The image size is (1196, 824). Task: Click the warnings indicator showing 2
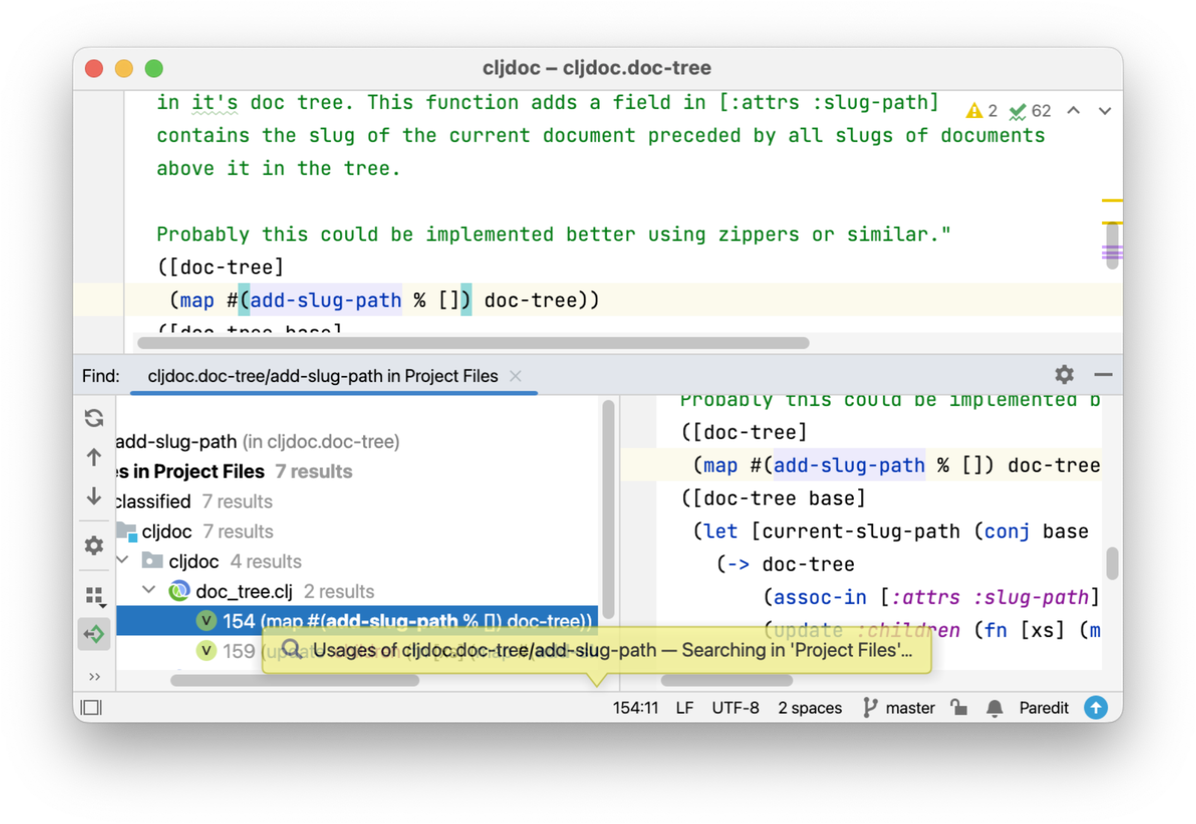981,111
